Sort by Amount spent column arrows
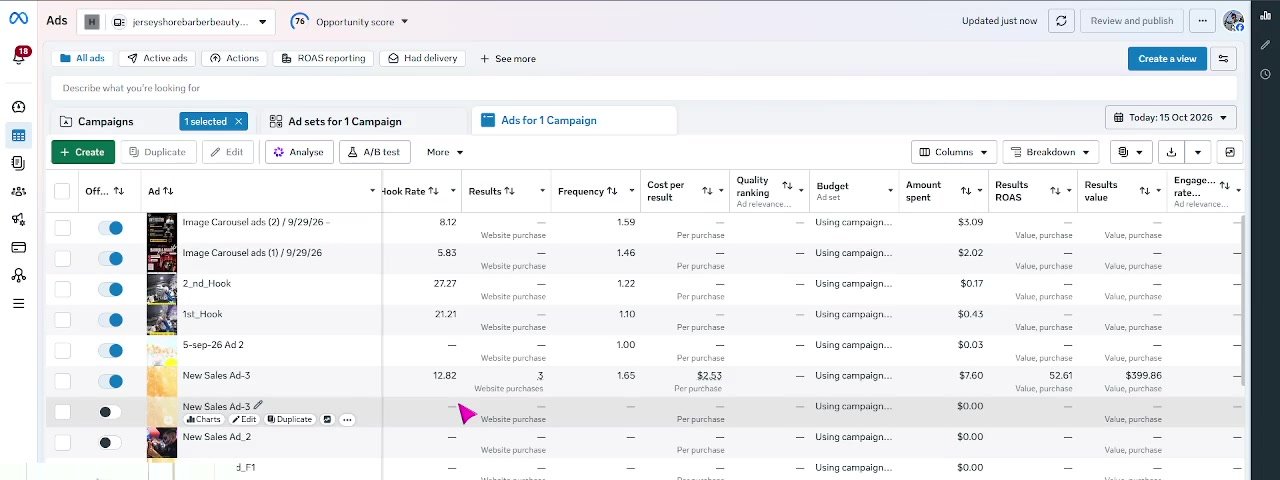The width and height of the screenshot is (1280, 480). point(966,190)
